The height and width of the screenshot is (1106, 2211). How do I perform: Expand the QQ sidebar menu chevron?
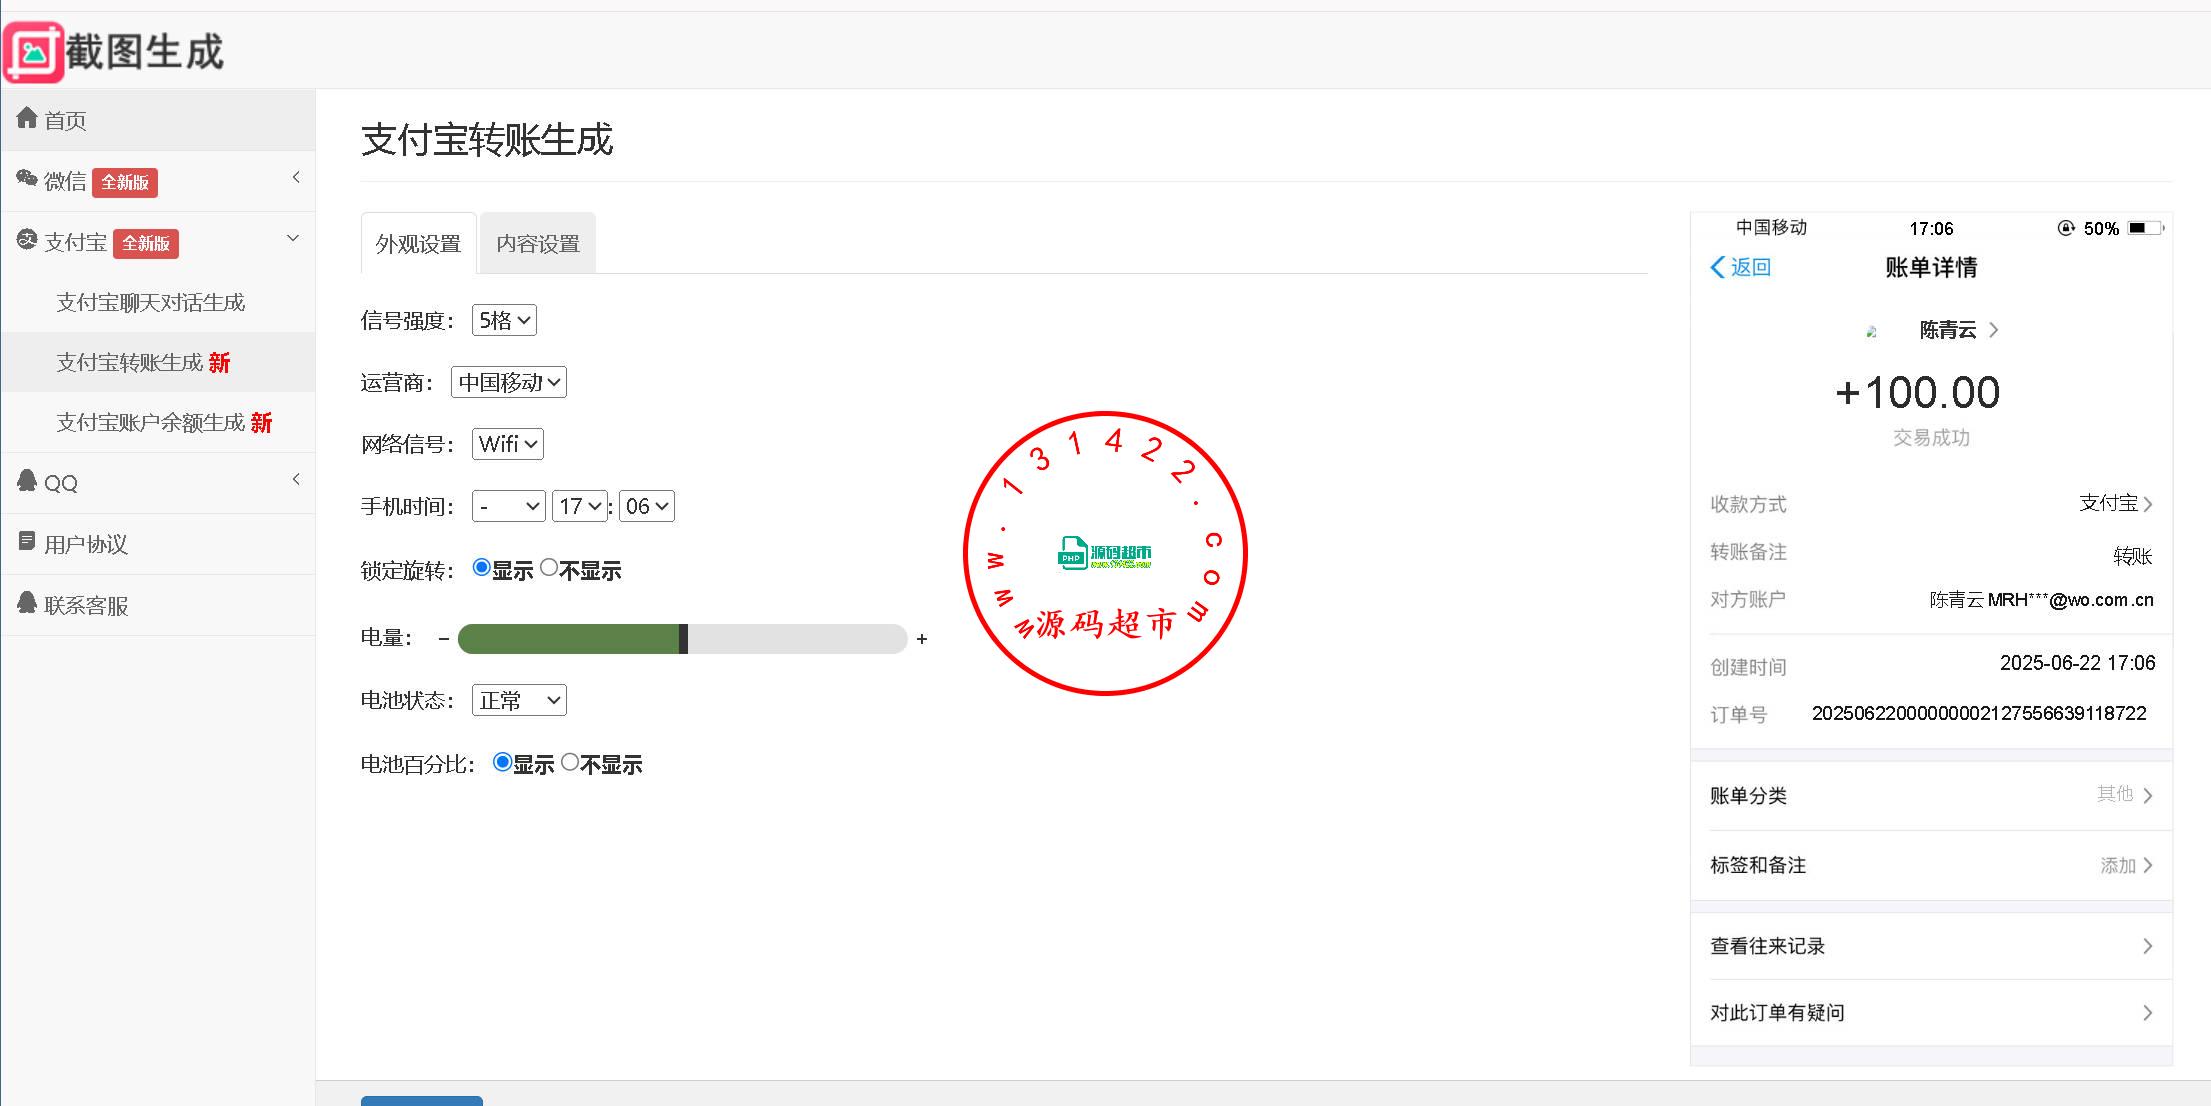tap(296, 479)
